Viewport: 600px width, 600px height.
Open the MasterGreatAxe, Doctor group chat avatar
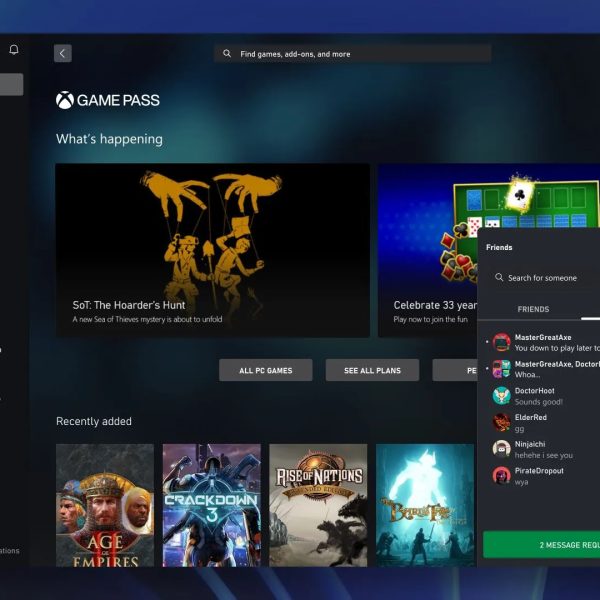click(x=501, y=369)
